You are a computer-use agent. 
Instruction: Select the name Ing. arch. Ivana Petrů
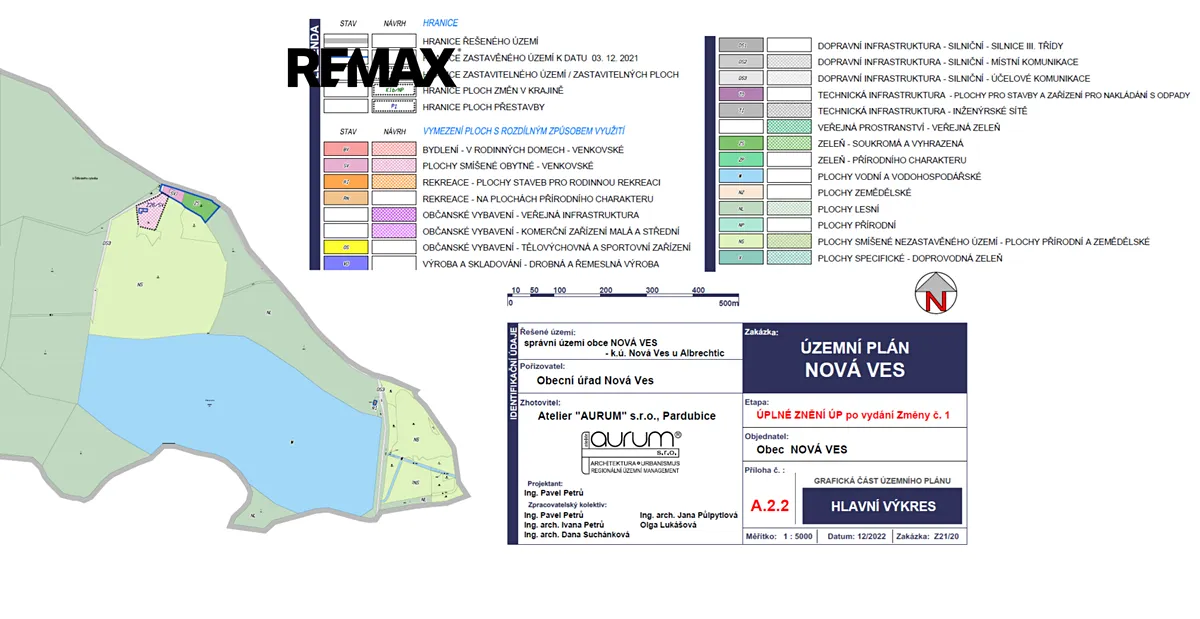564,525
